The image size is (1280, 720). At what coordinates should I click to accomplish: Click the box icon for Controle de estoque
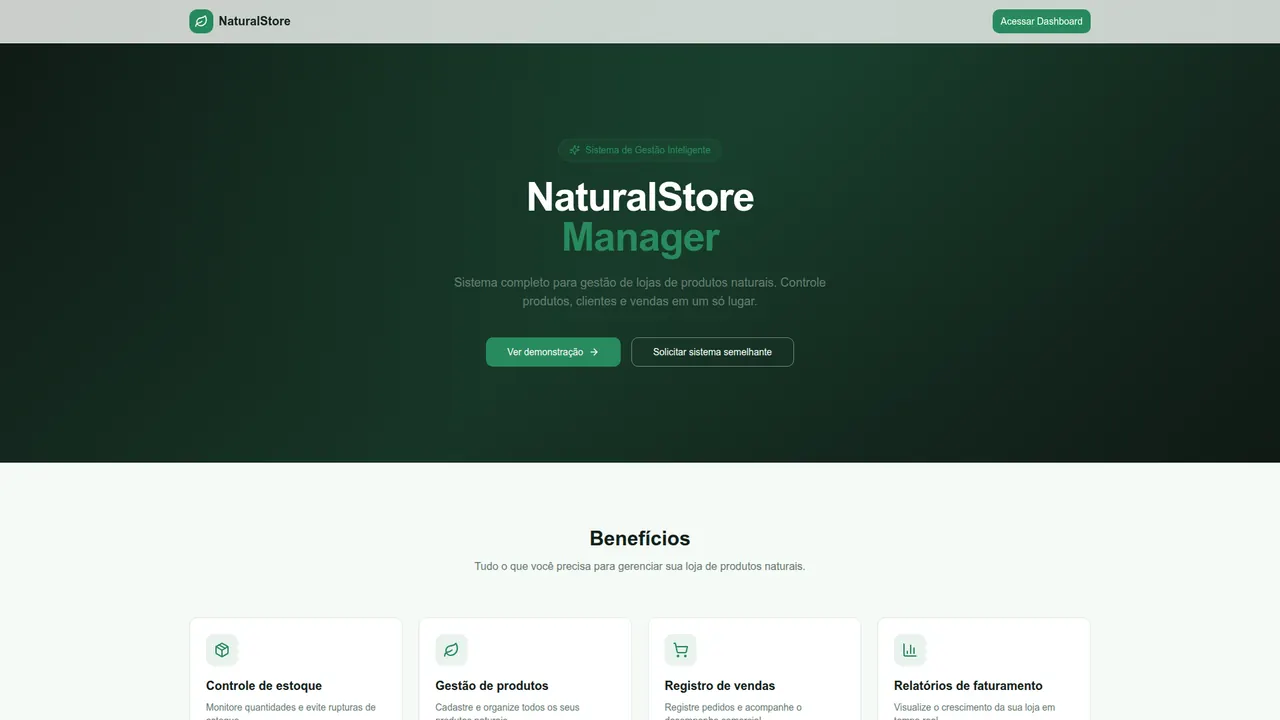pos(222,650)
